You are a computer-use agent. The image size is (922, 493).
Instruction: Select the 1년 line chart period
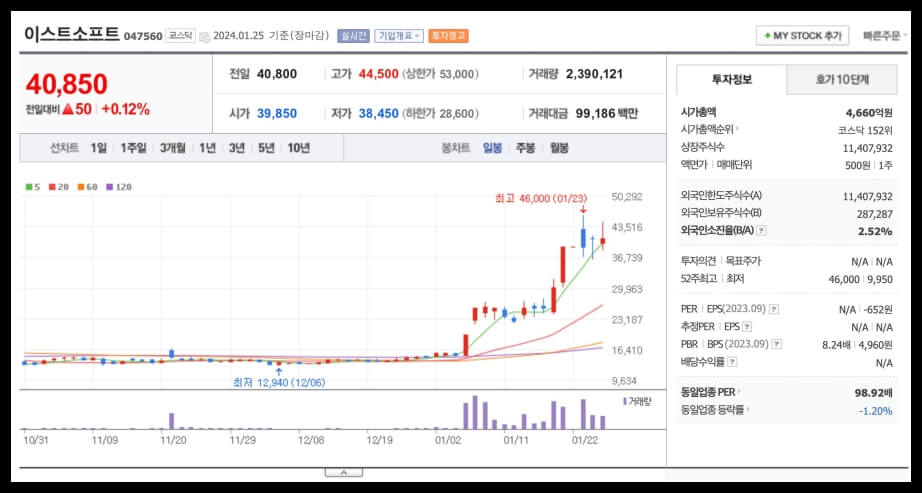tap(207, 148)
